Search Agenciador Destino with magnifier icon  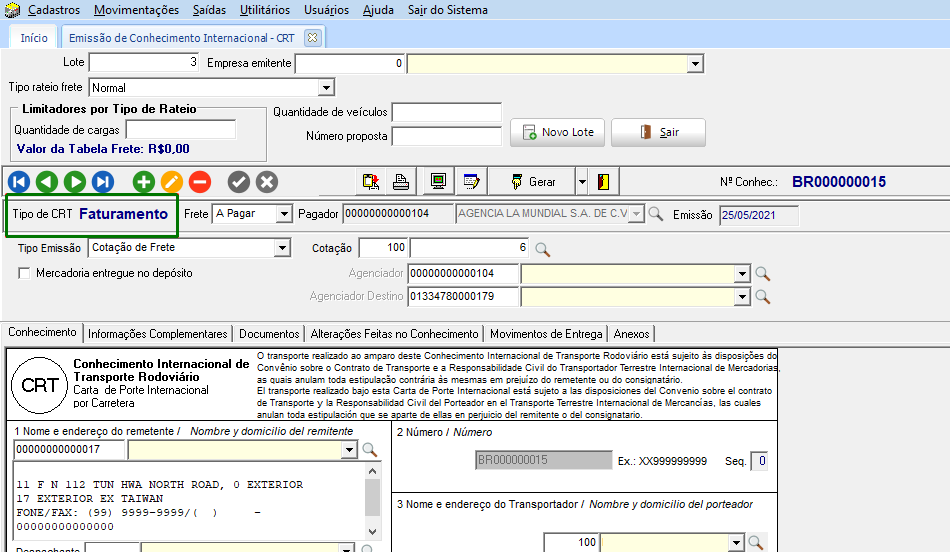click(763, 297)
